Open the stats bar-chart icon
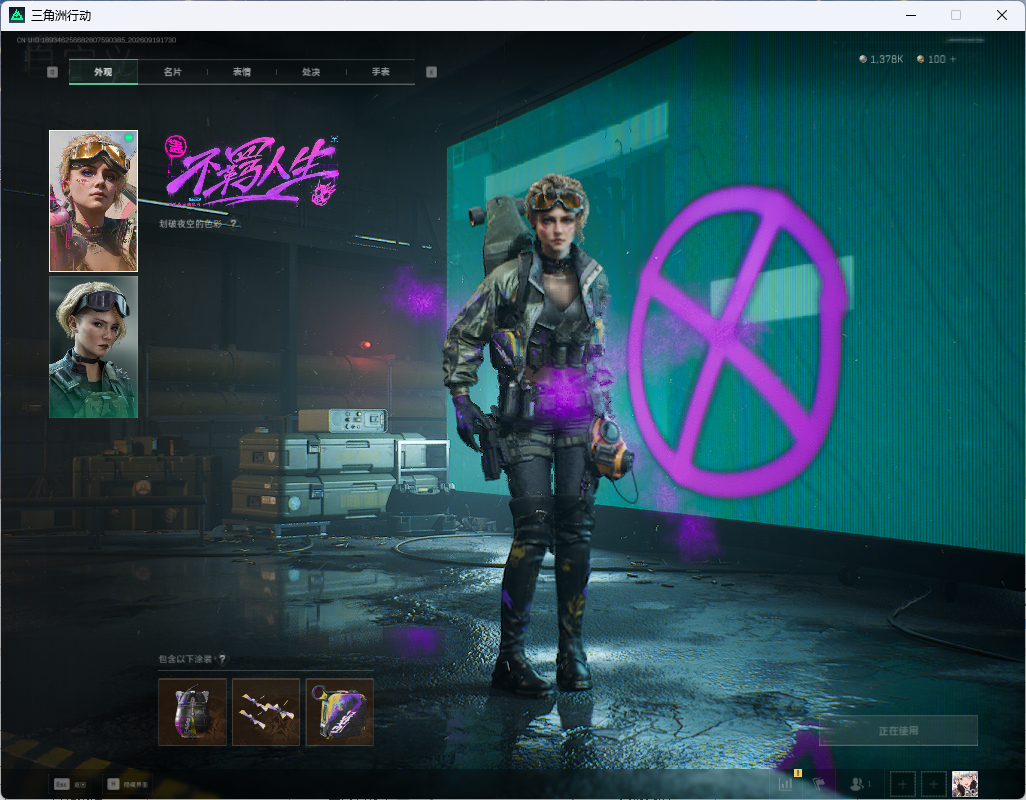 (786, 783)
